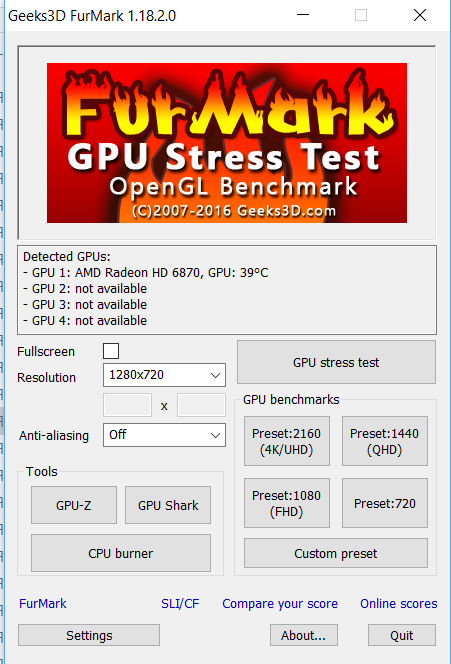Open the FurMark link
The width and height of the screenshot is (451, 664).
(43, 603)
